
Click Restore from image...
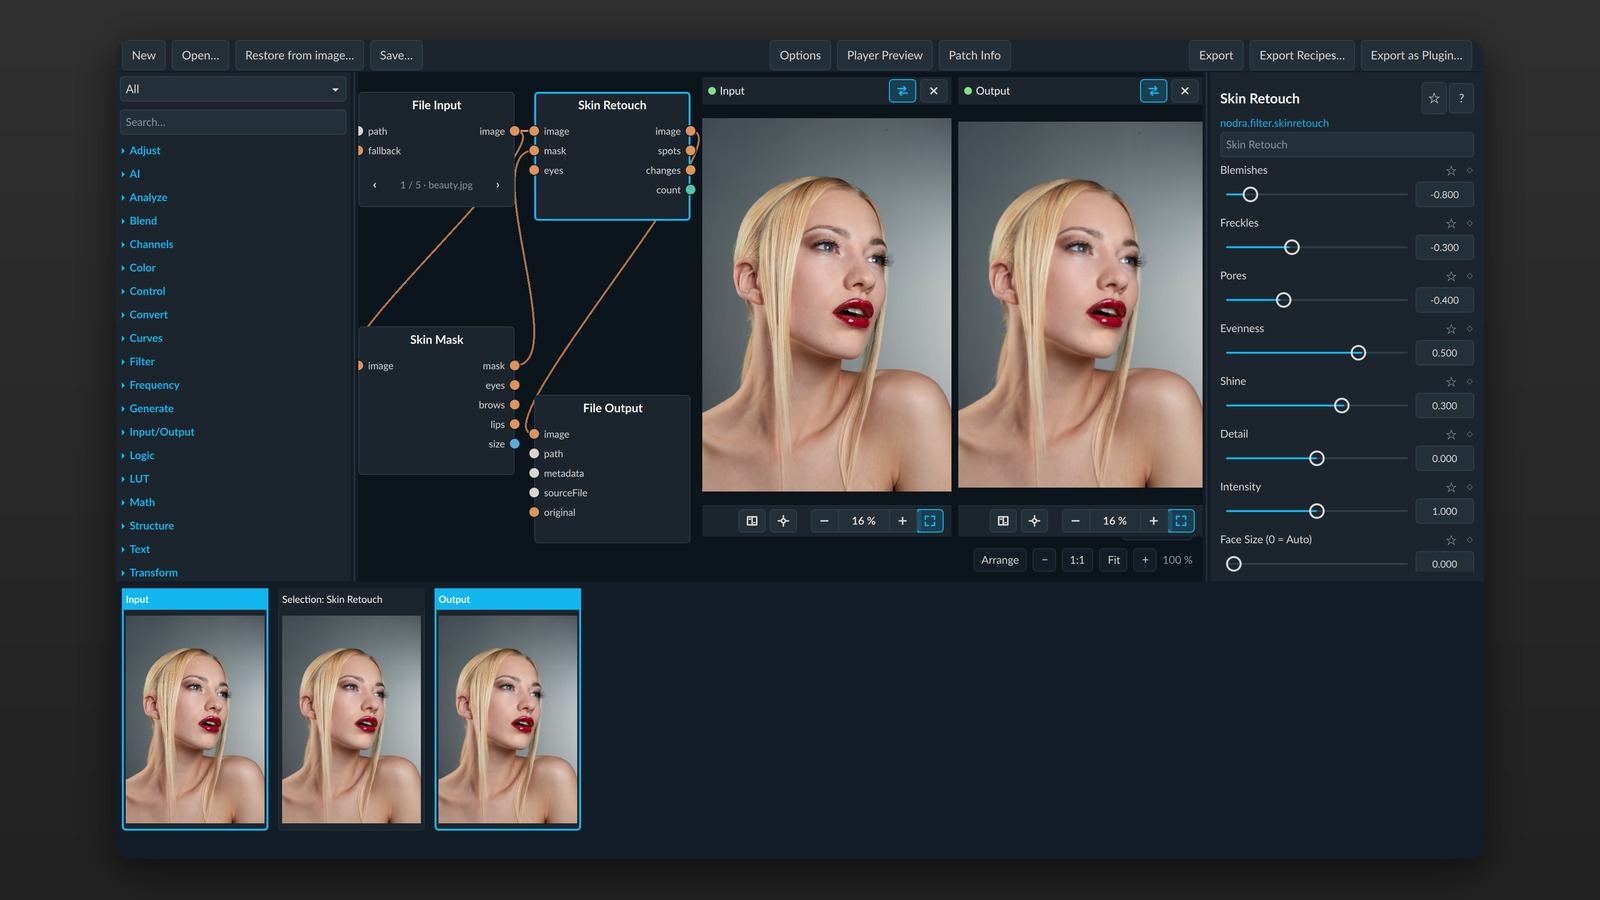pyautogui.click(x=299, y=55)
